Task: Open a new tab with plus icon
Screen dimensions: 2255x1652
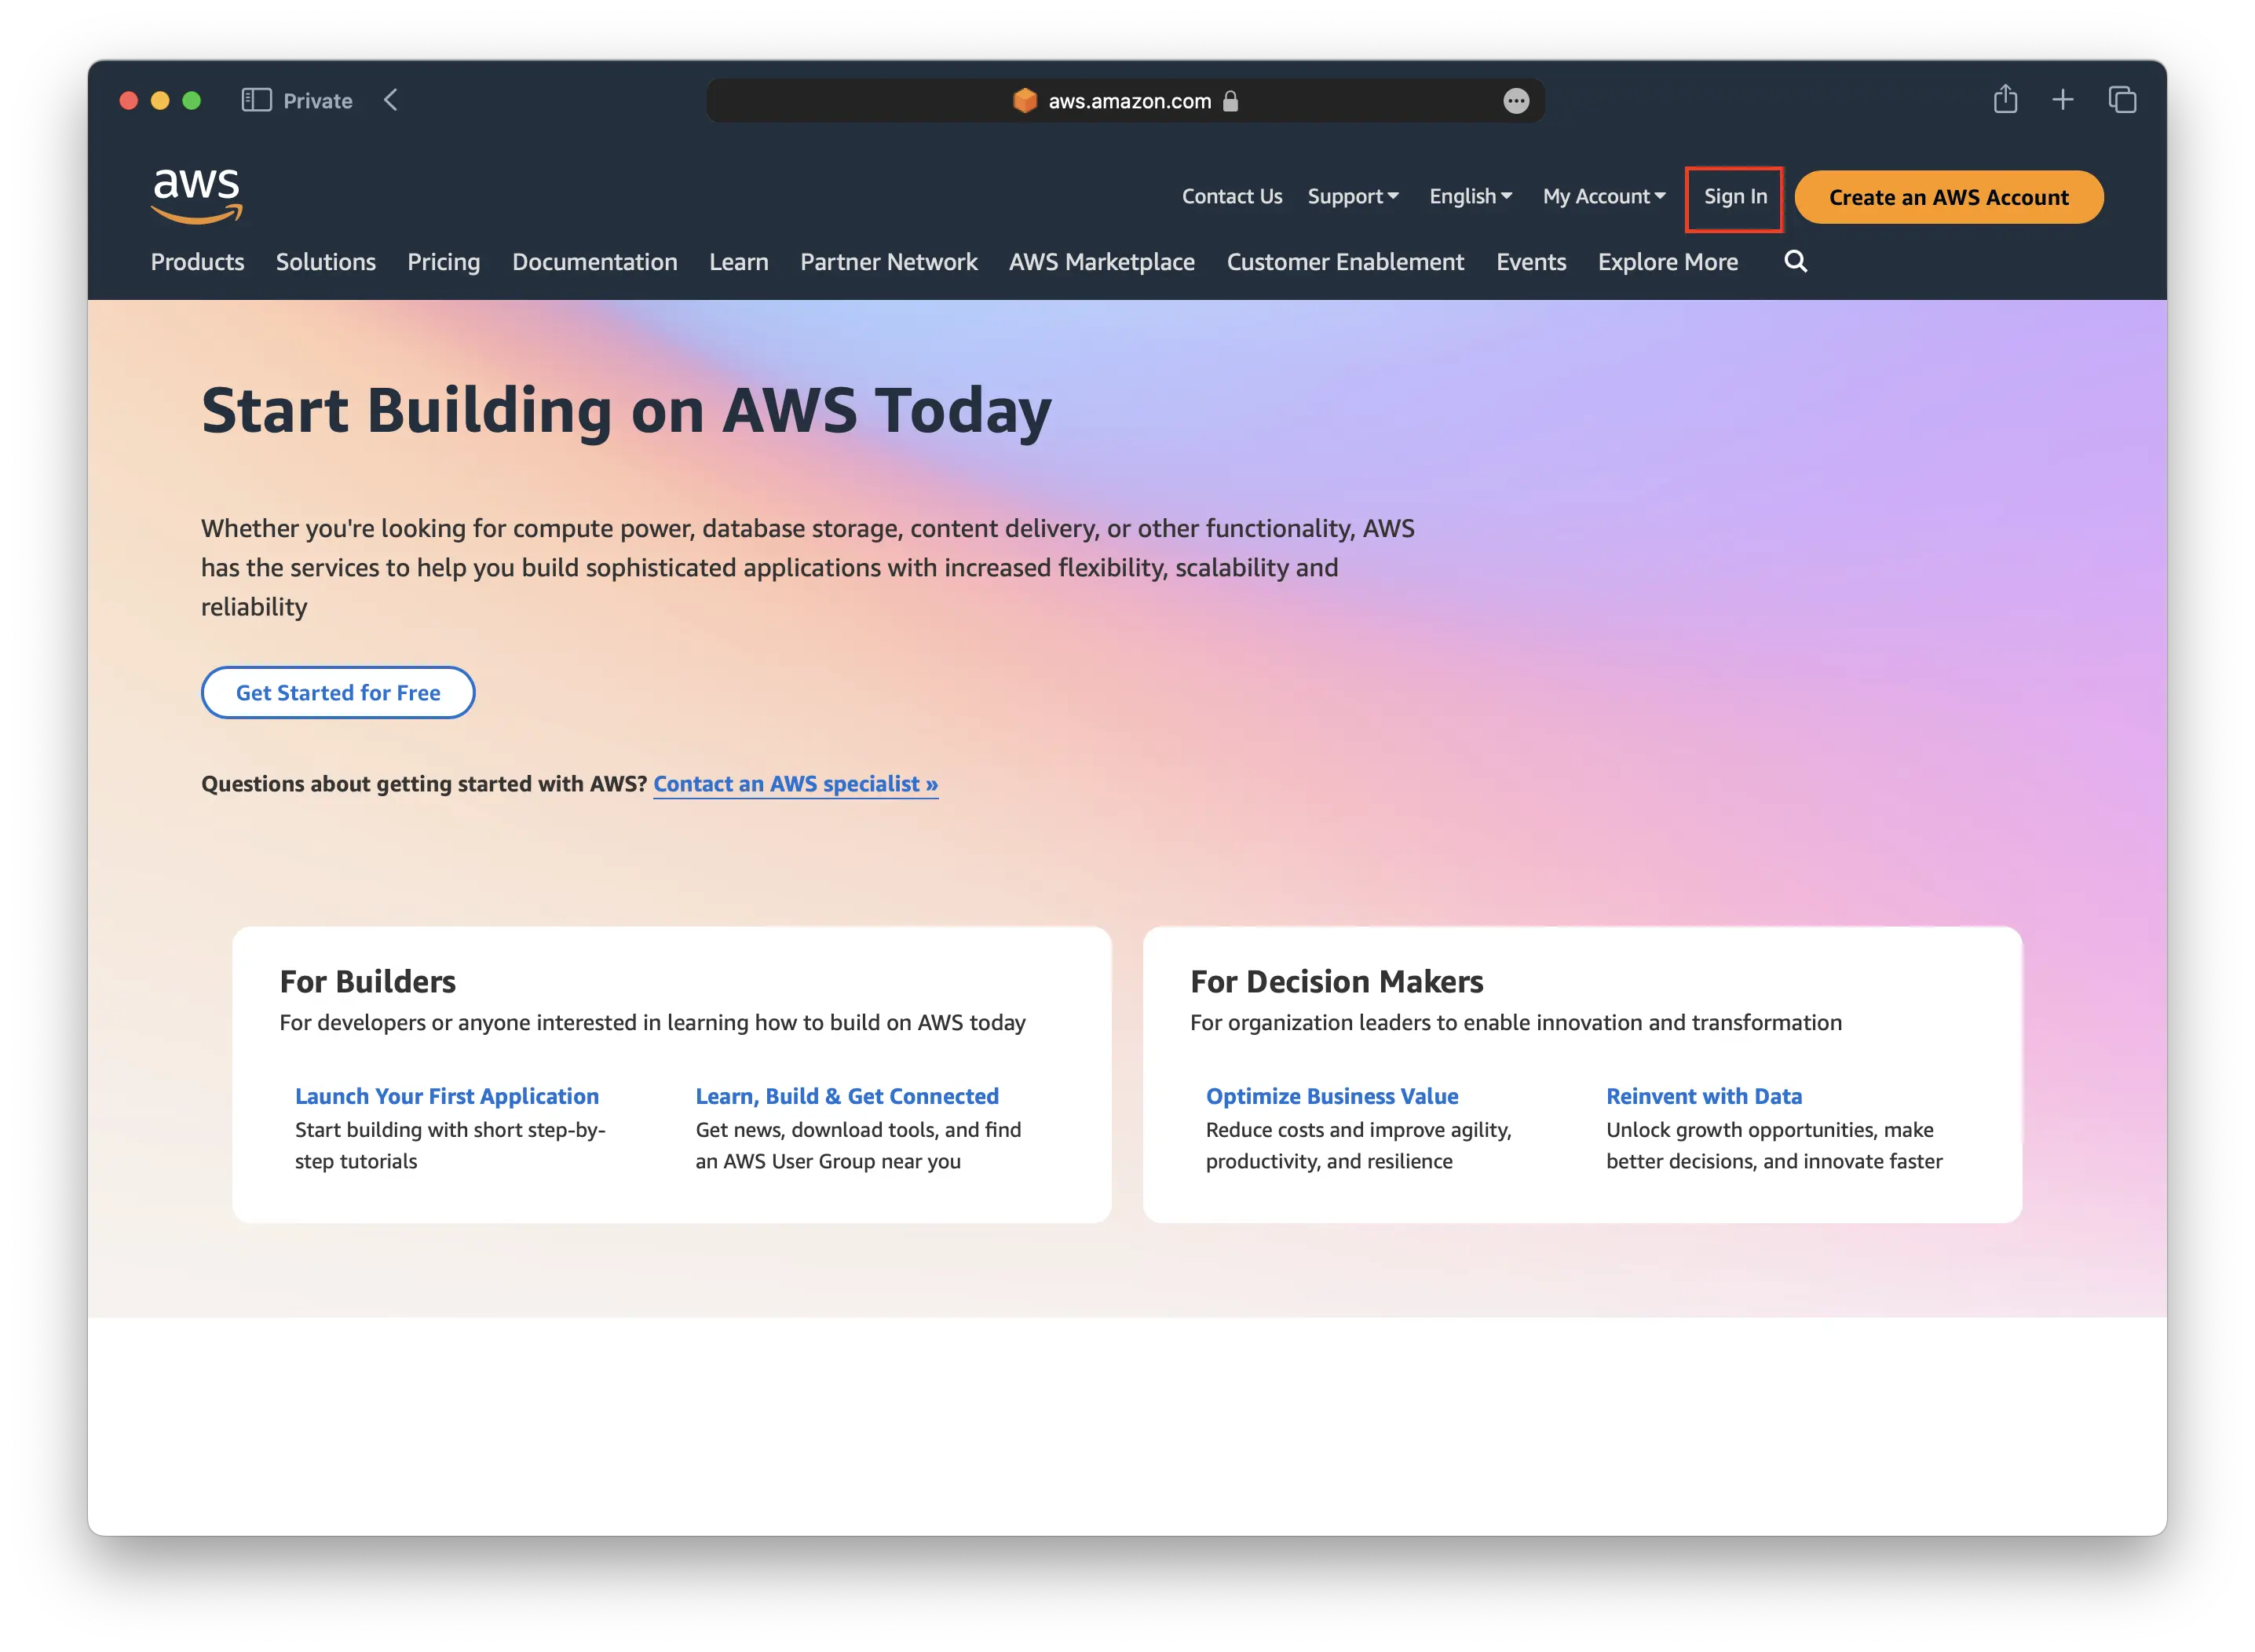Action: point(2062,100)
